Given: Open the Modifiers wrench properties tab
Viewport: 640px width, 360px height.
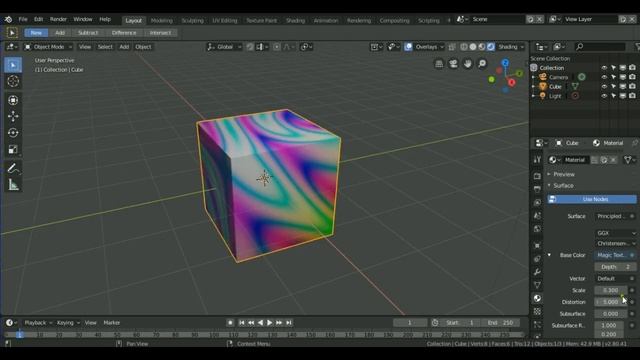Looking at the screenshot, I should pyautogui.click(x=537, y=271).
